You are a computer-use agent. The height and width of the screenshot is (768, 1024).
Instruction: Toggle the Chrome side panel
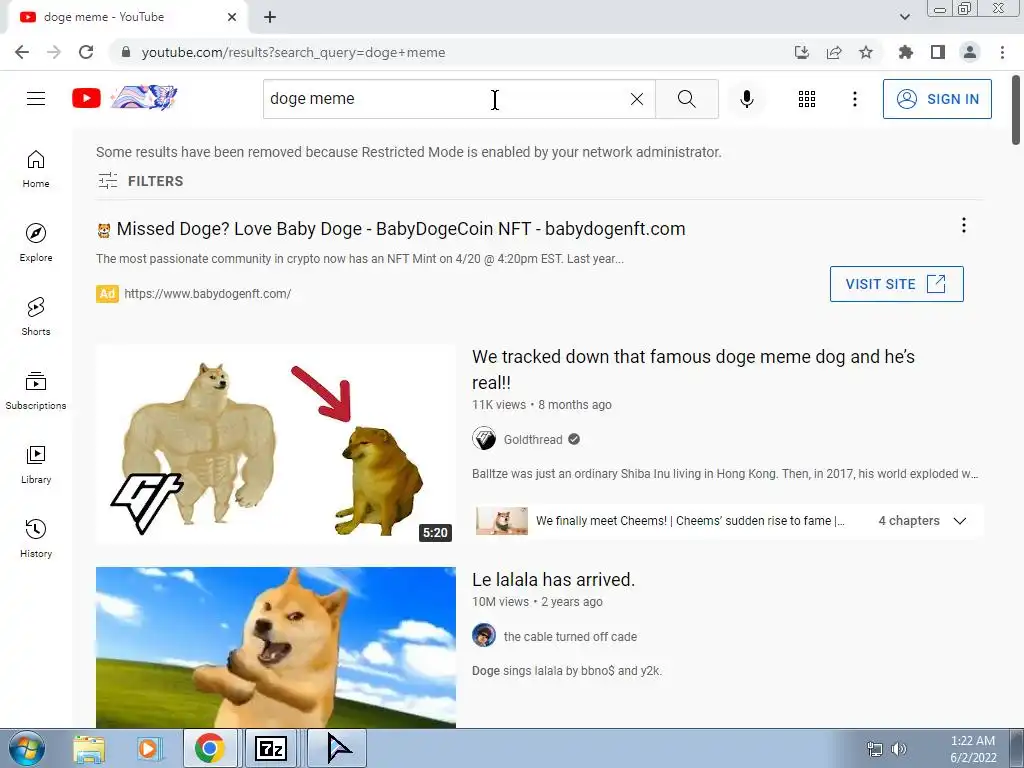coord(938,52)
